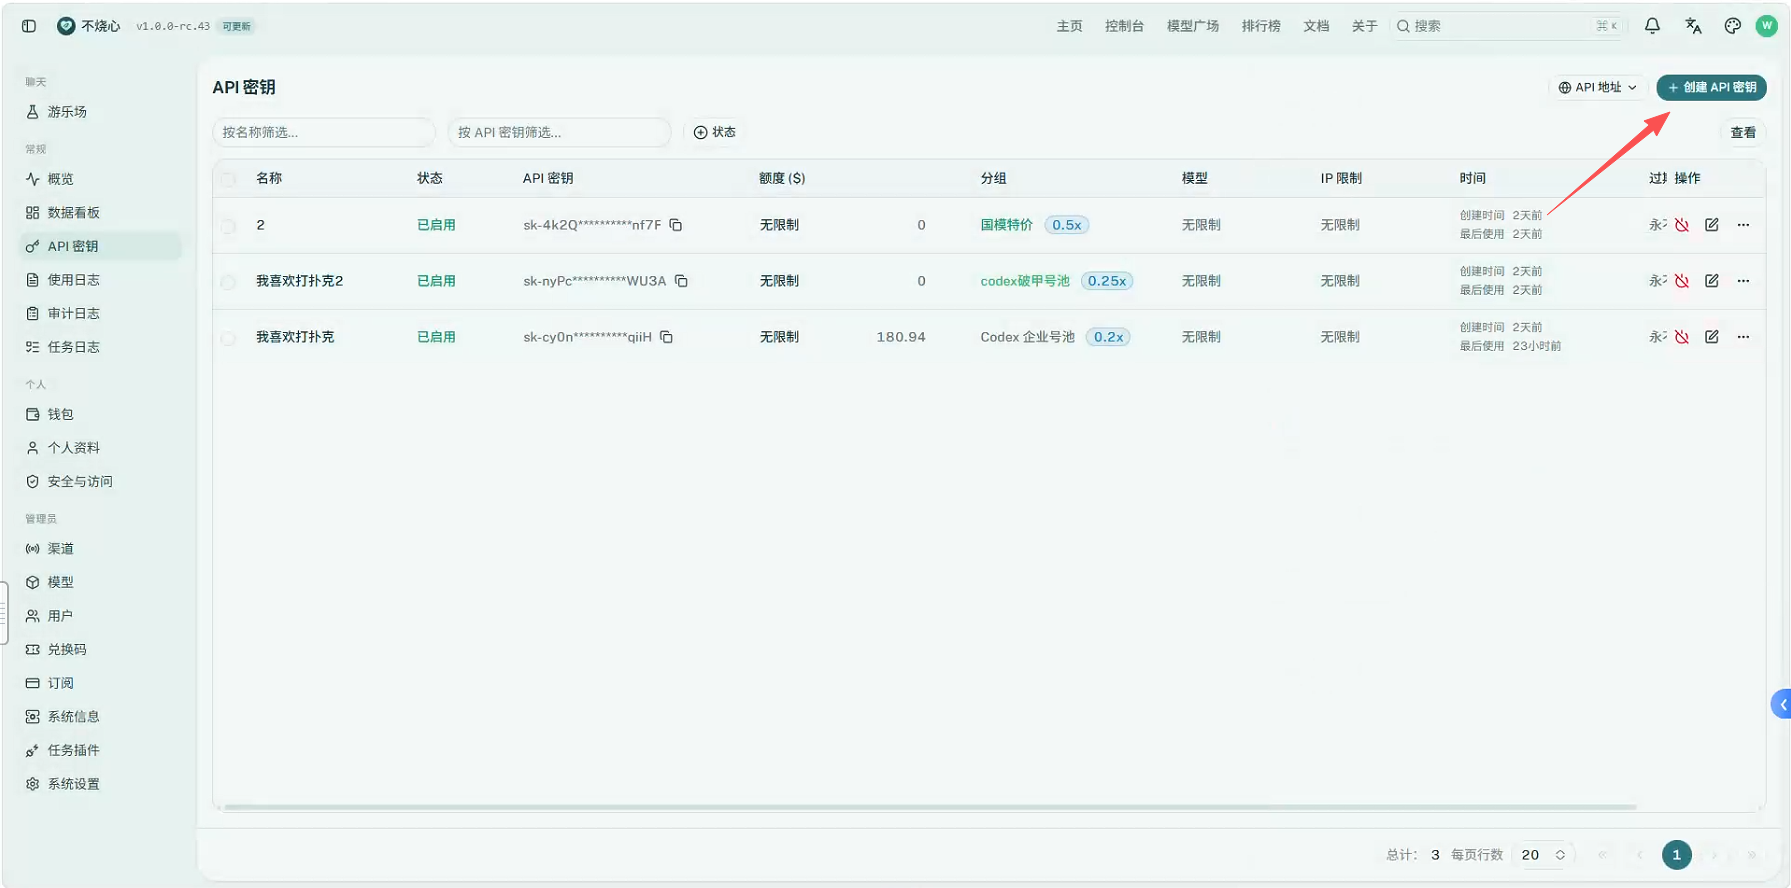Open 数据看板 in sidebar

101,213
